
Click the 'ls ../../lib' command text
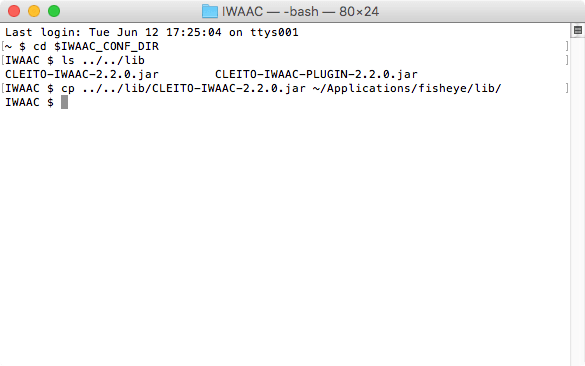[x=103, y=60]
